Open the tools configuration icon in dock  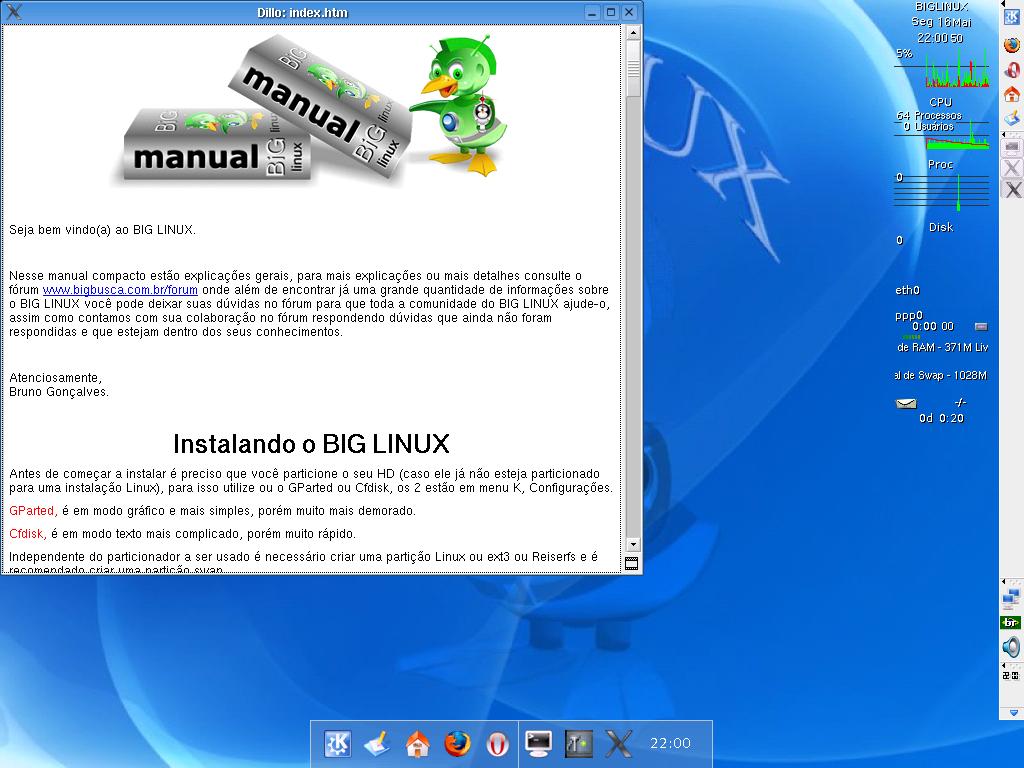pyautogui.click(x=579, y=743)
